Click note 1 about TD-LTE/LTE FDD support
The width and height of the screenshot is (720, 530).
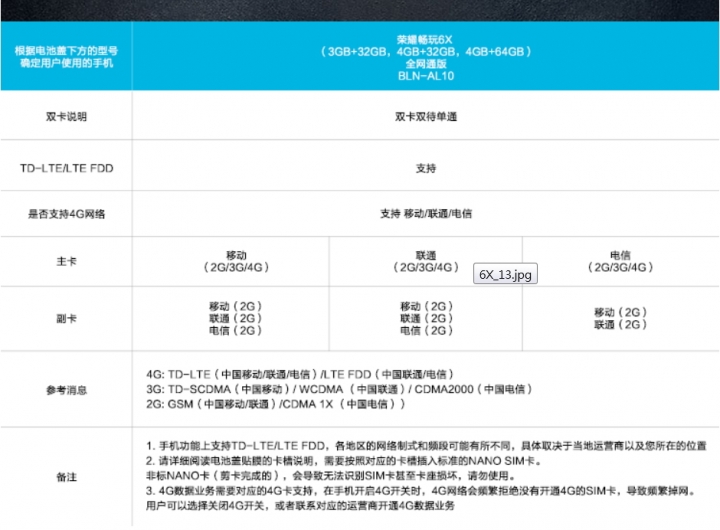pos(426,445)
